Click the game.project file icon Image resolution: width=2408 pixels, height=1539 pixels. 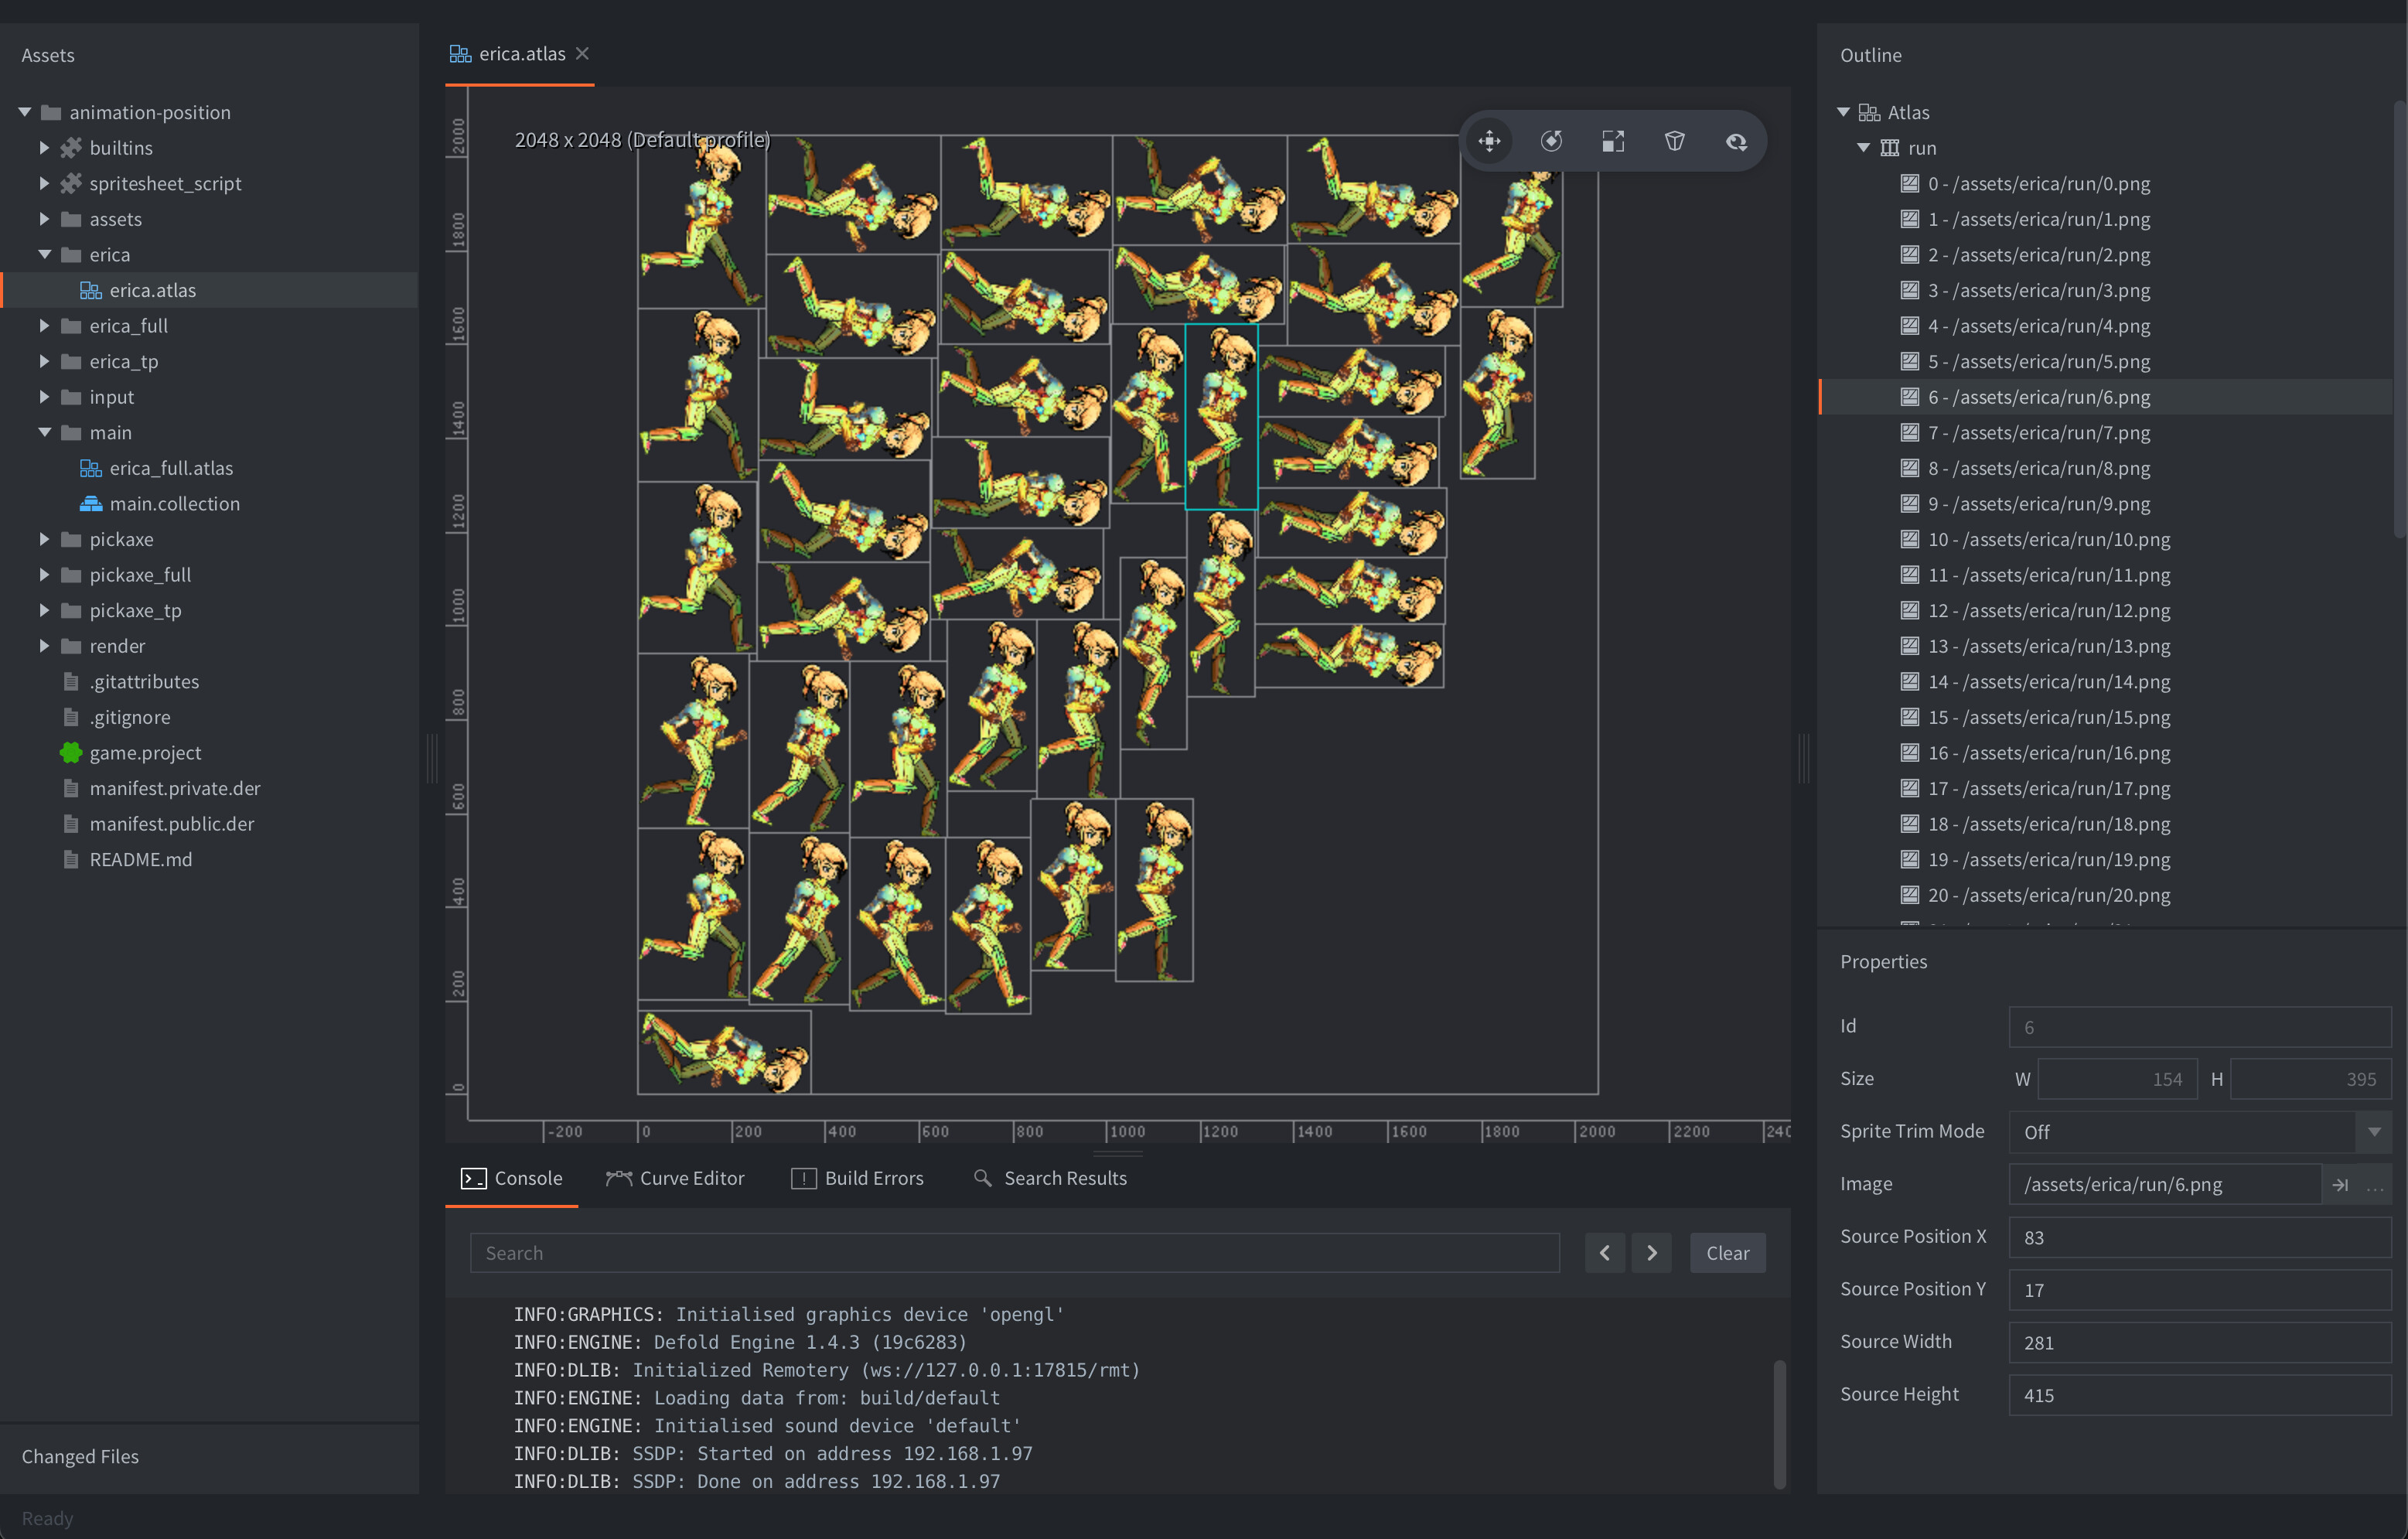70,751
